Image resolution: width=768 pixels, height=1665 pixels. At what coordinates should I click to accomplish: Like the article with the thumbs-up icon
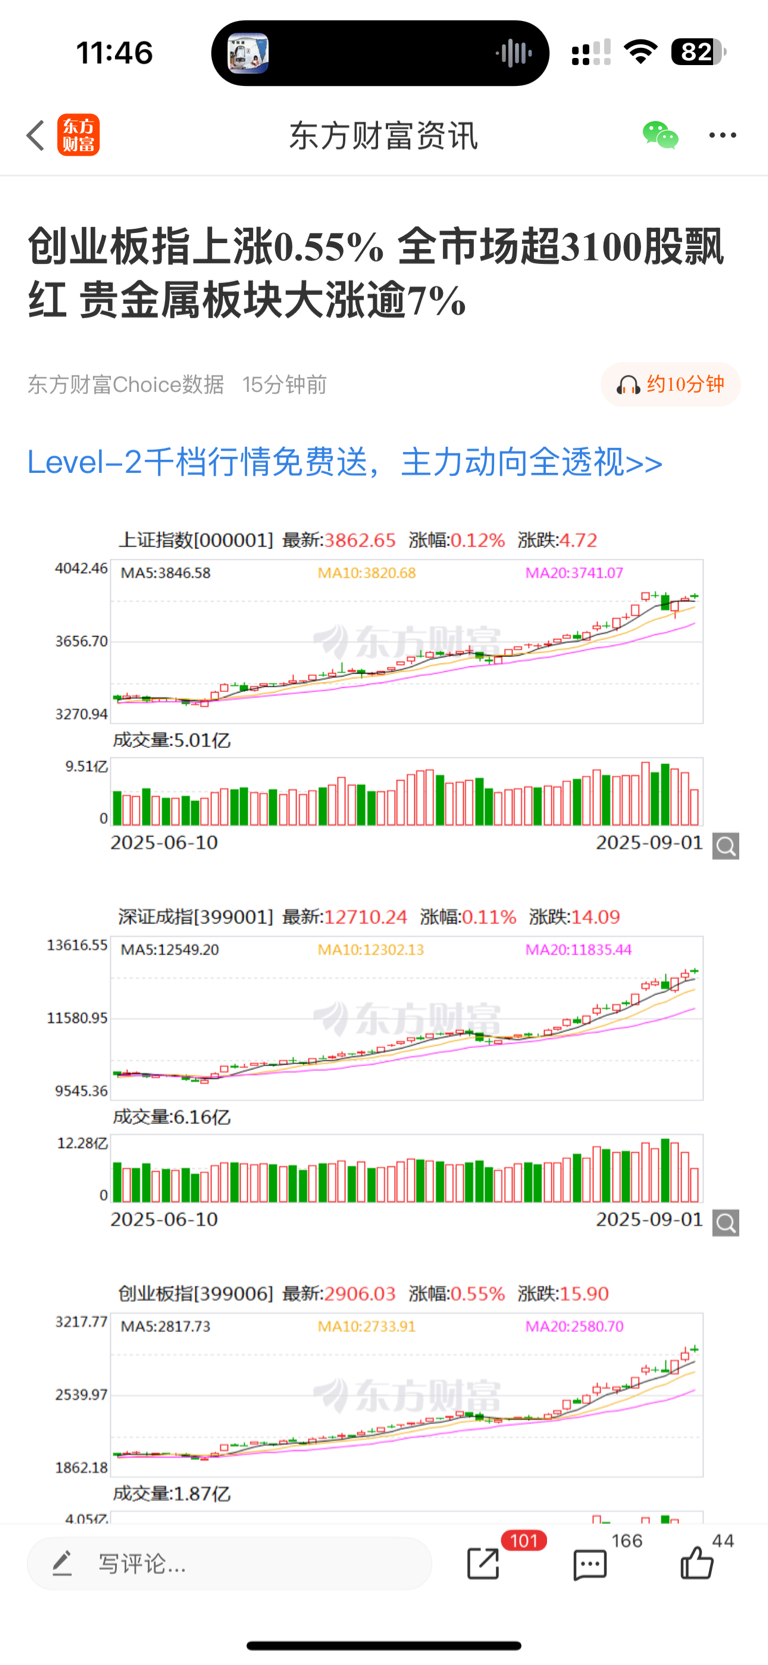click(697, 1562)
